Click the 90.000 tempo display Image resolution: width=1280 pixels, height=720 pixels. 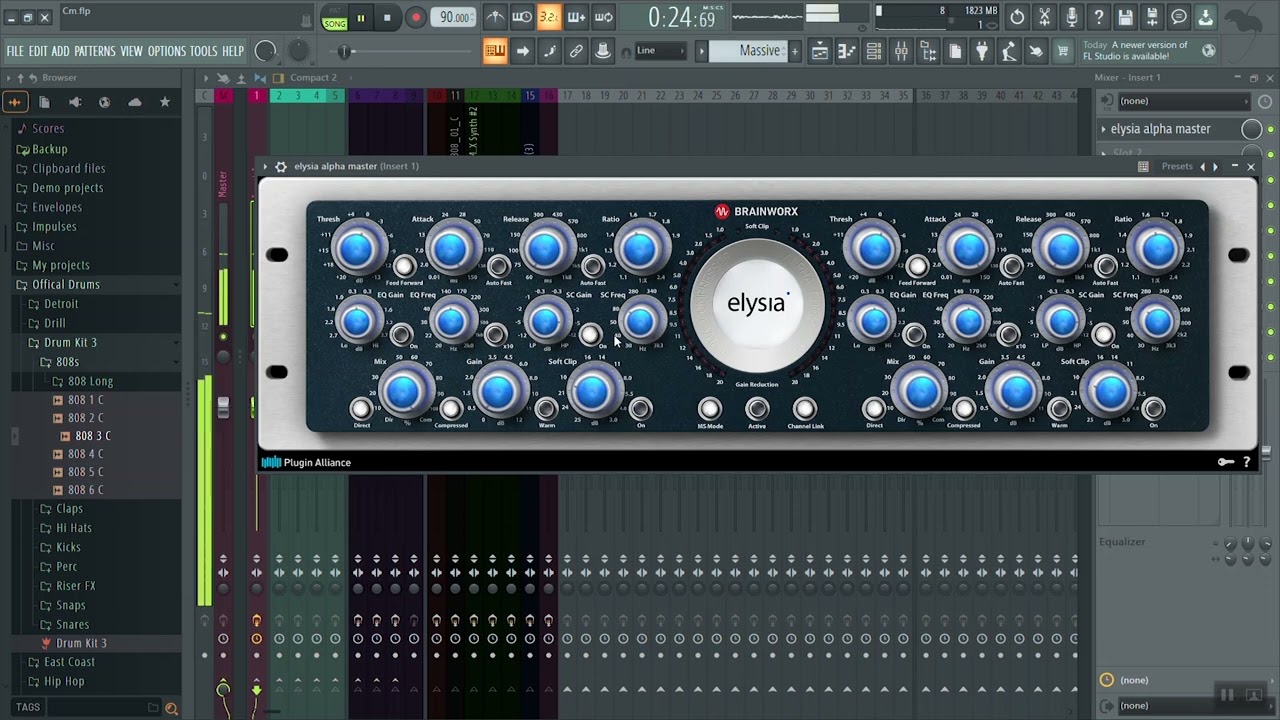(455, 17)
